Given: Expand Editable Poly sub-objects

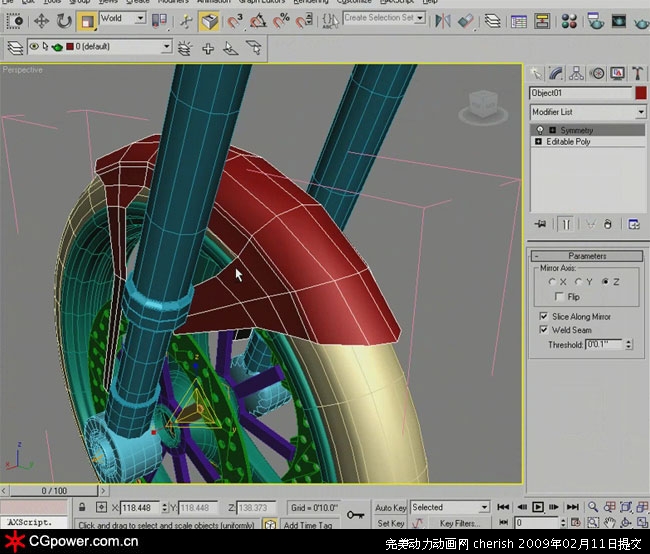Looking at the screenshot, I should click(538, 142).
